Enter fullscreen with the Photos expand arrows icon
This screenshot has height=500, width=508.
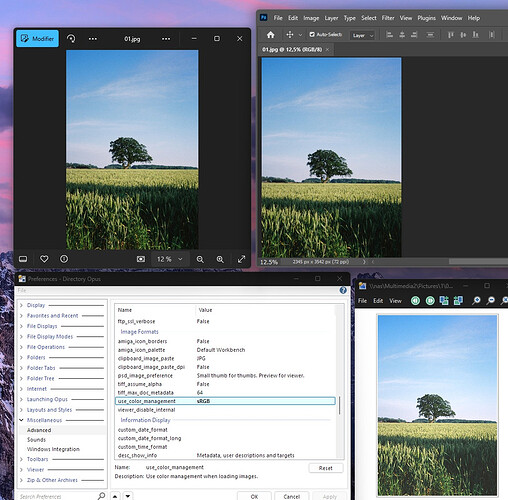point(241,259)
